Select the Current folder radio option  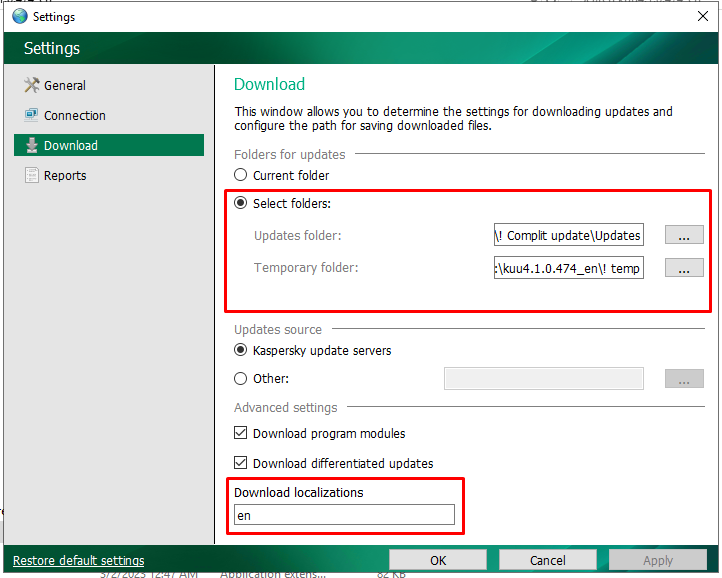240,175
